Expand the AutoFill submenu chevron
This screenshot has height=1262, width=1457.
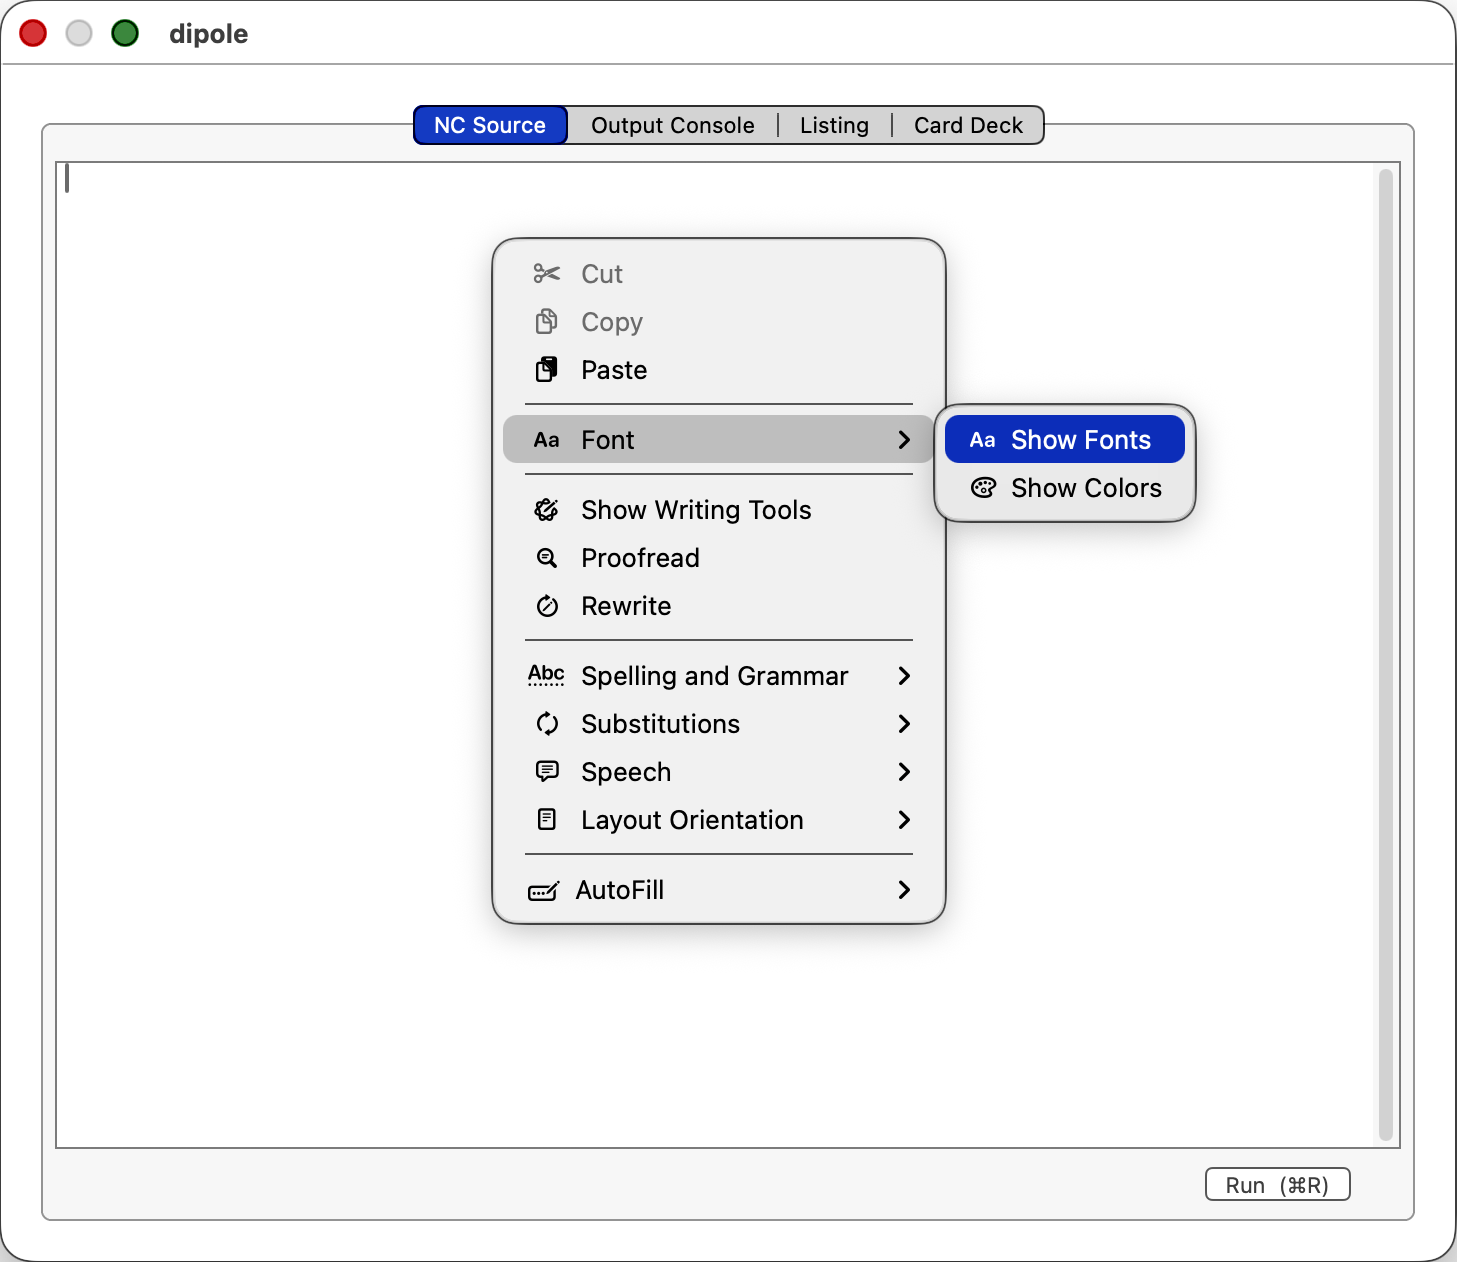click(904, 890)
